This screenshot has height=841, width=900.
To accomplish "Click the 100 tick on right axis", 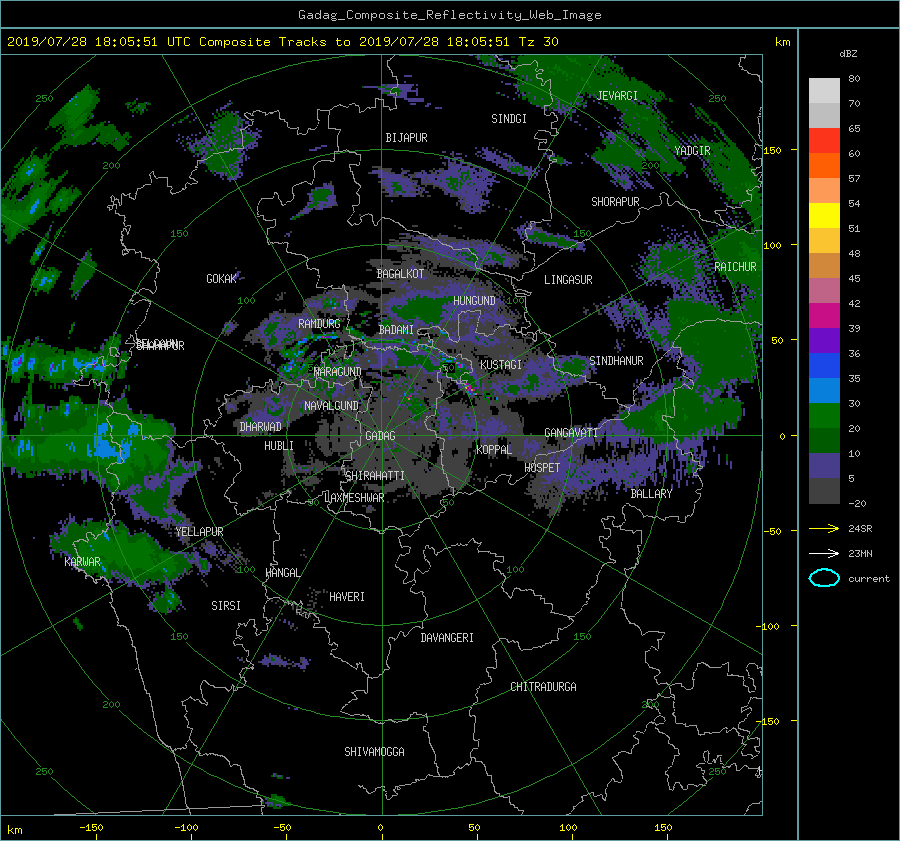I will click(772, 245).
